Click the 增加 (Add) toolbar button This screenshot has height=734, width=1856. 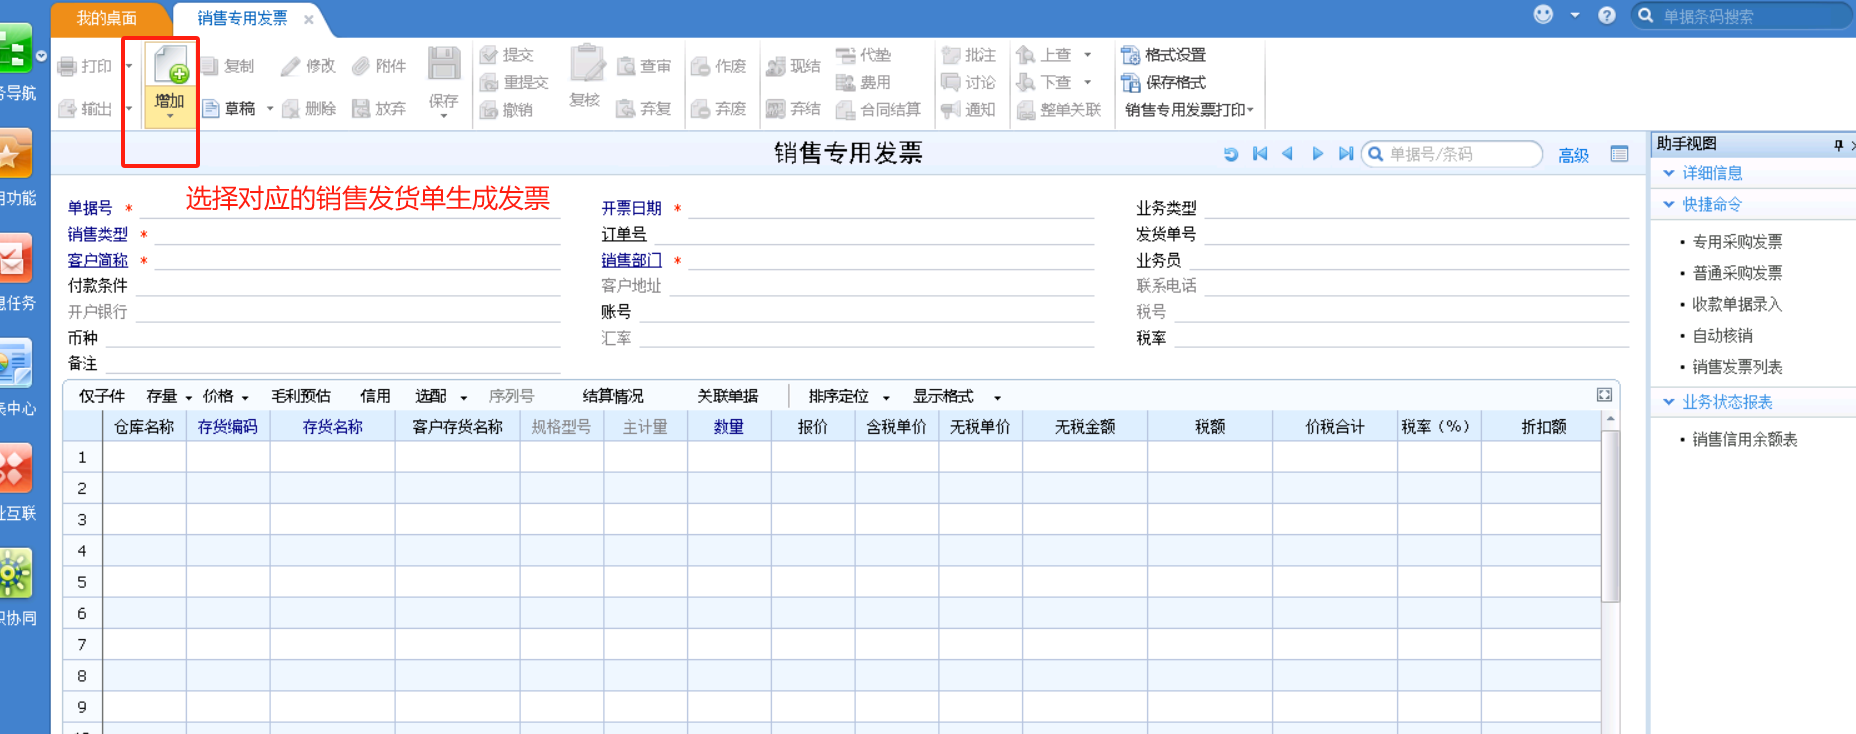170,84
